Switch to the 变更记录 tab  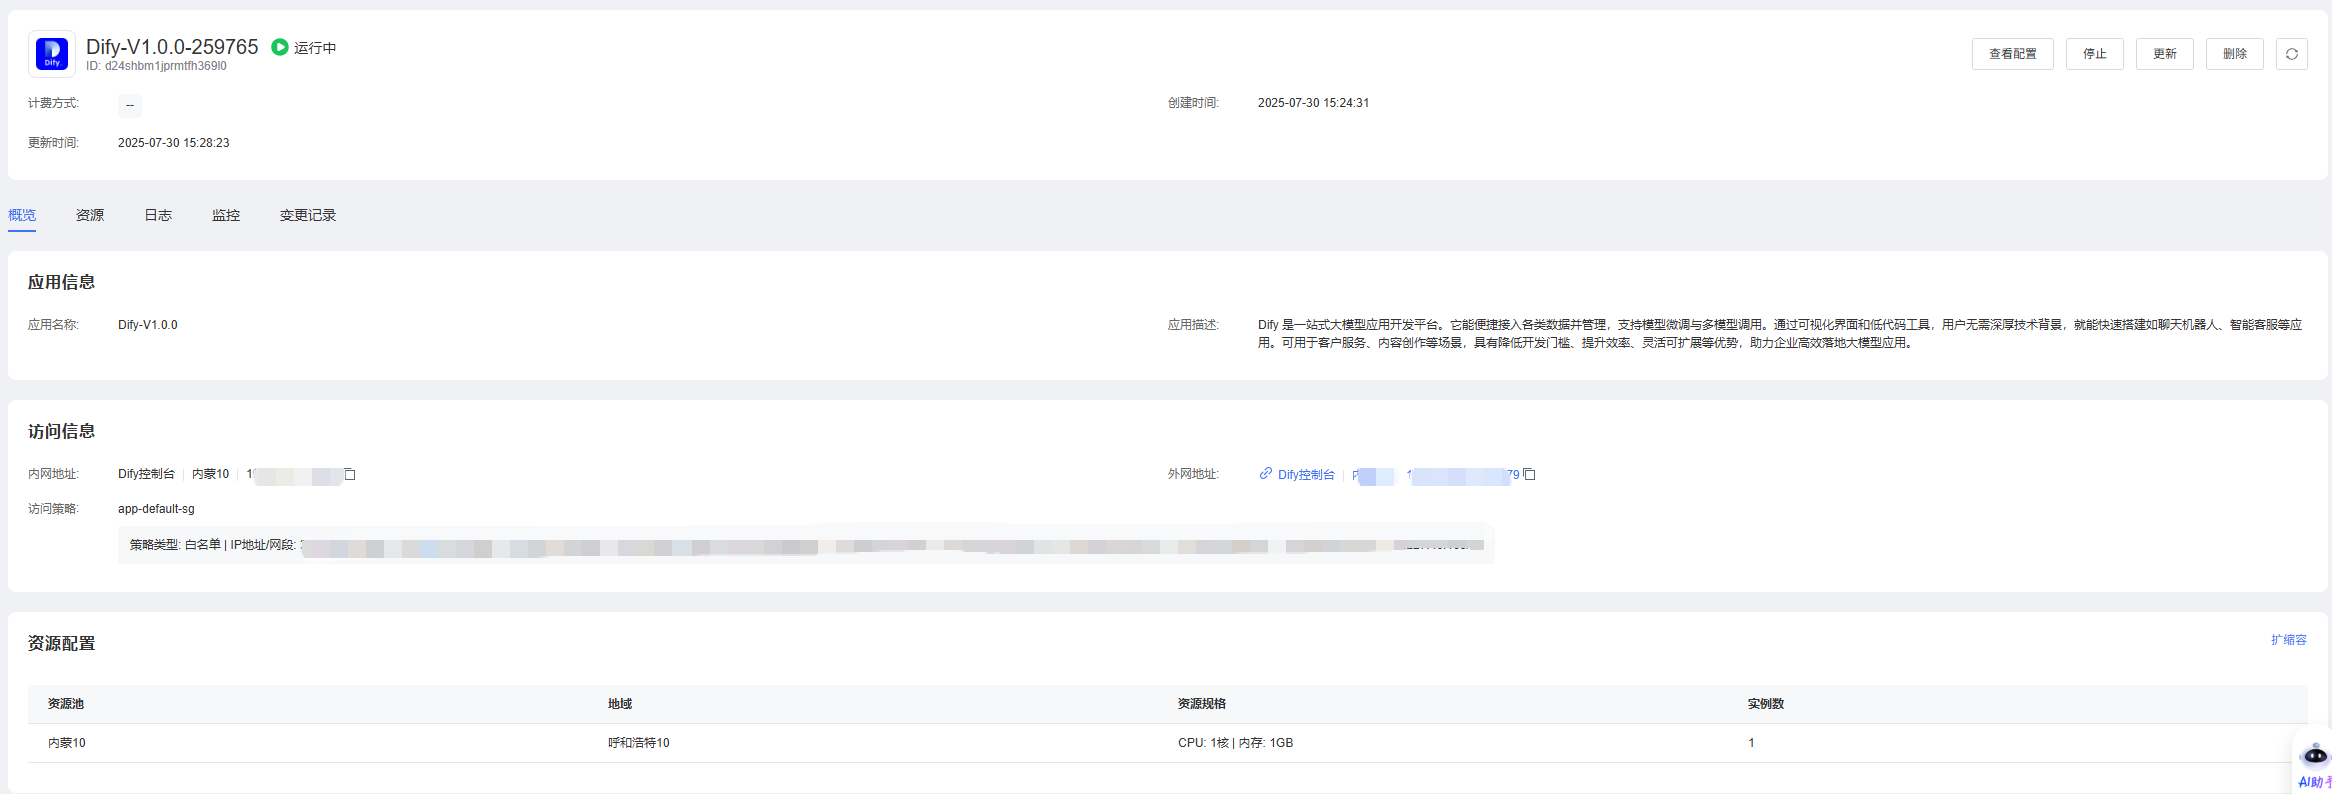[x=308, y=215]
